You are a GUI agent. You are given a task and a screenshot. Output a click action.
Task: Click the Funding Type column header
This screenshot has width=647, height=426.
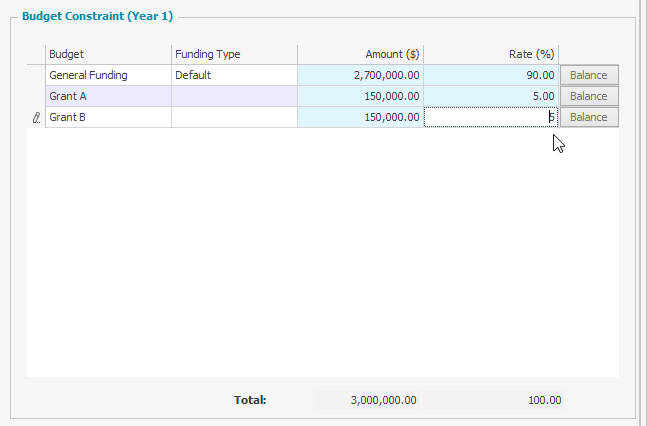[234, 54]
